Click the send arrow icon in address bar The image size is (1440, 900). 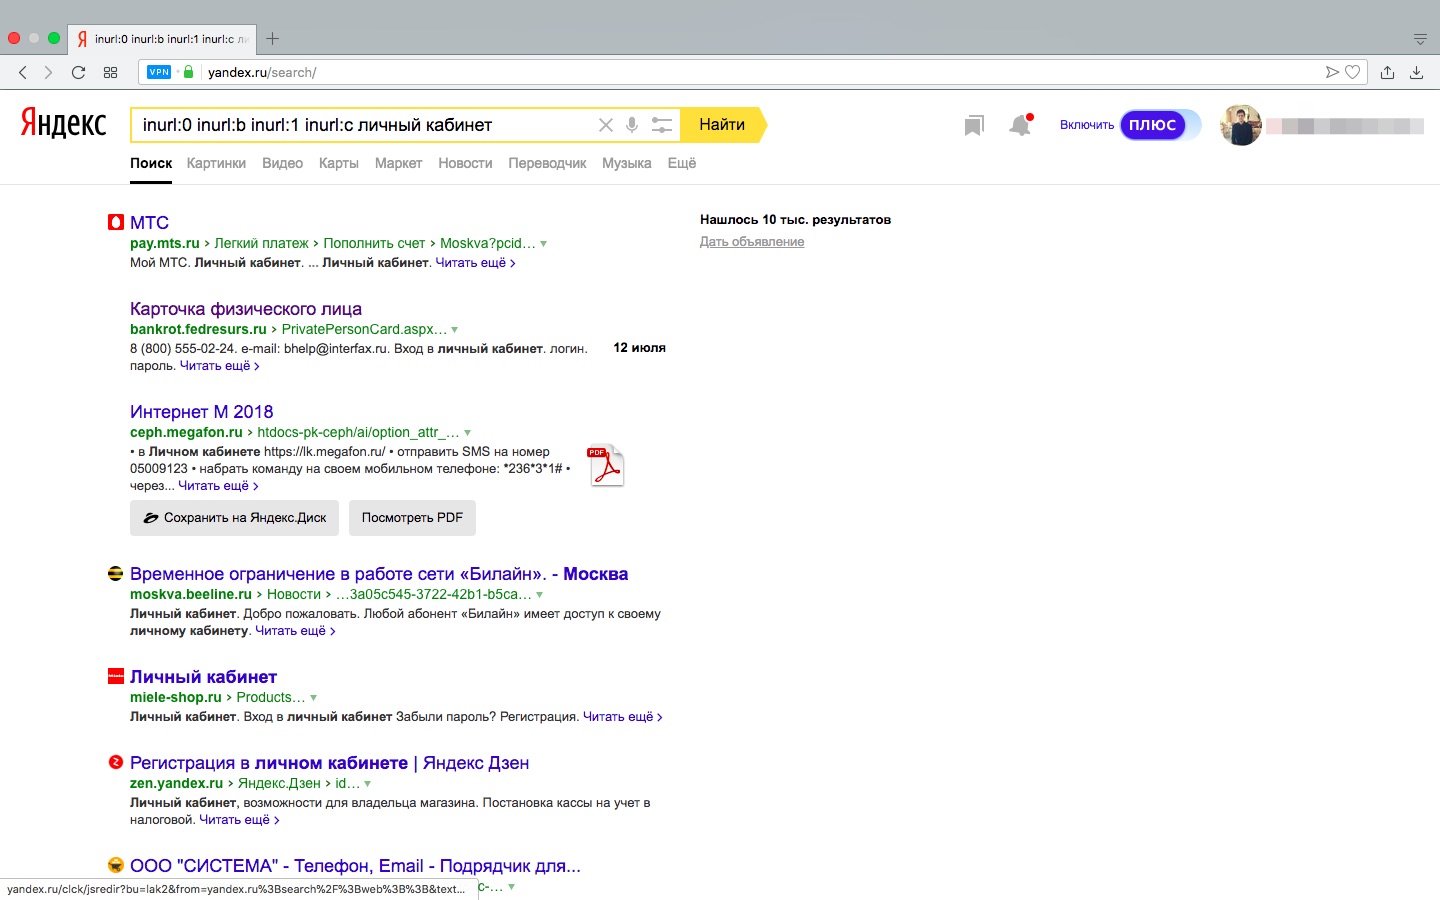pos(1332,72)
